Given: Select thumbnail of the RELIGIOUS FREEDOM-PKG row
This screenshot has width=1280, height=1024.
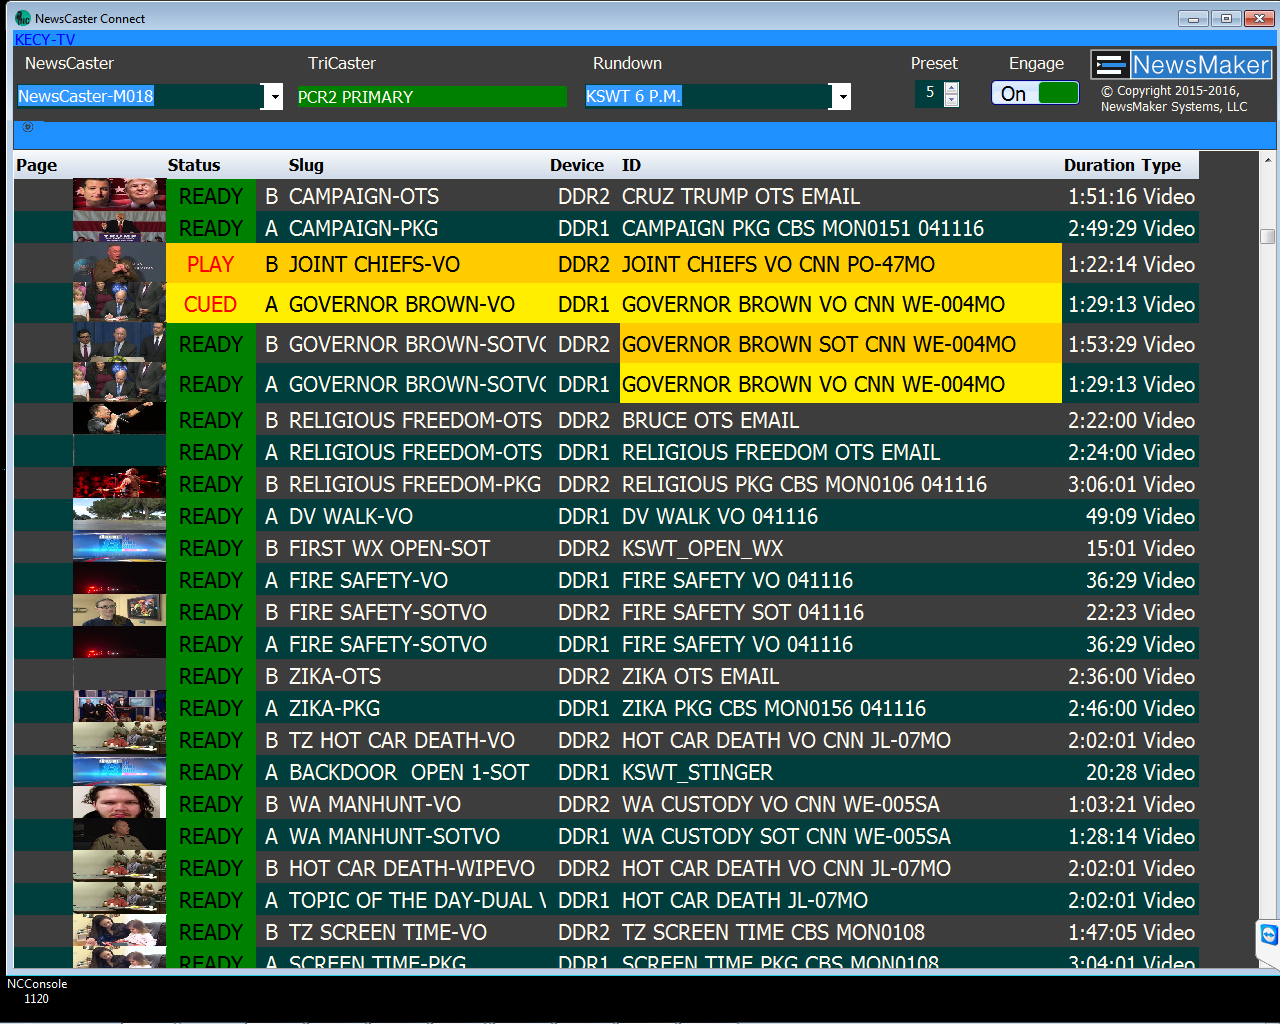Looking at the screenshot, I should click(x=119, y=483).
